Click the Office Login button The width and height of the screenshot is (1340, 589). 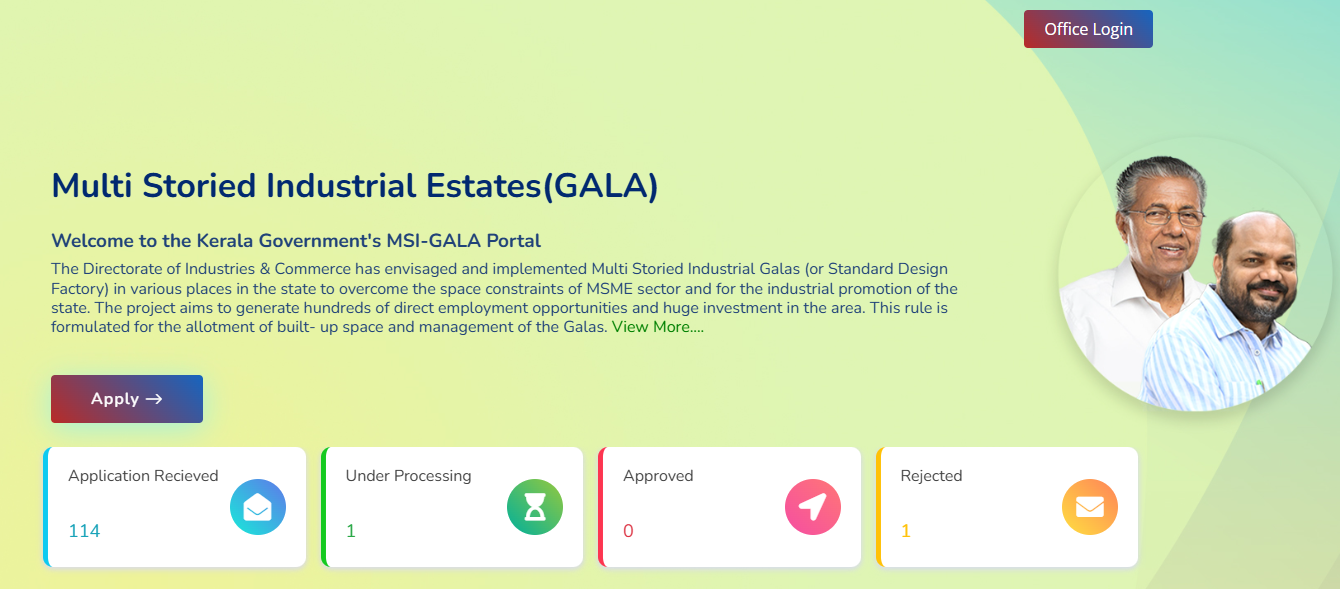click(x=1088, y=29)
